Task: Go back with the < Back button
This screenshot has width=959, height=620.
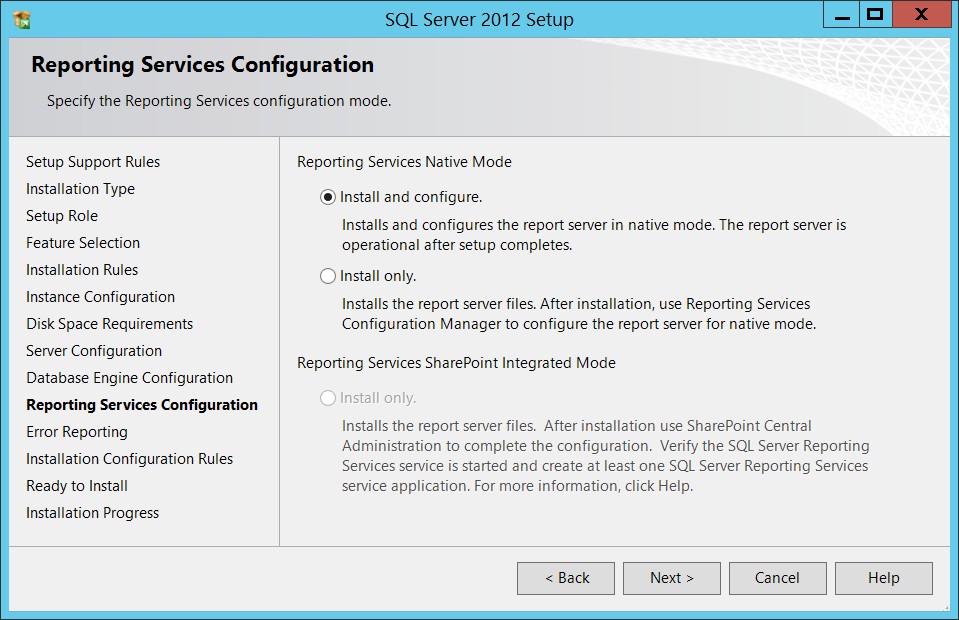Action: [x=566, y=578]
